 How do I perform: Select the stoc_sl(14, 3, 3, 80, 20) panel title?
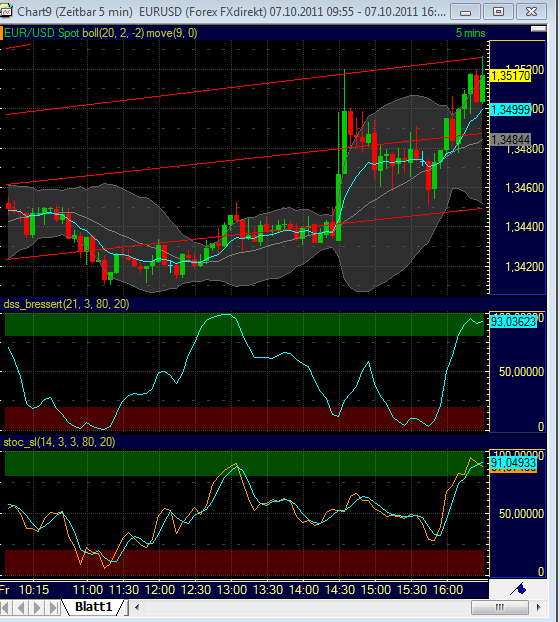click(x=59, y=442)
